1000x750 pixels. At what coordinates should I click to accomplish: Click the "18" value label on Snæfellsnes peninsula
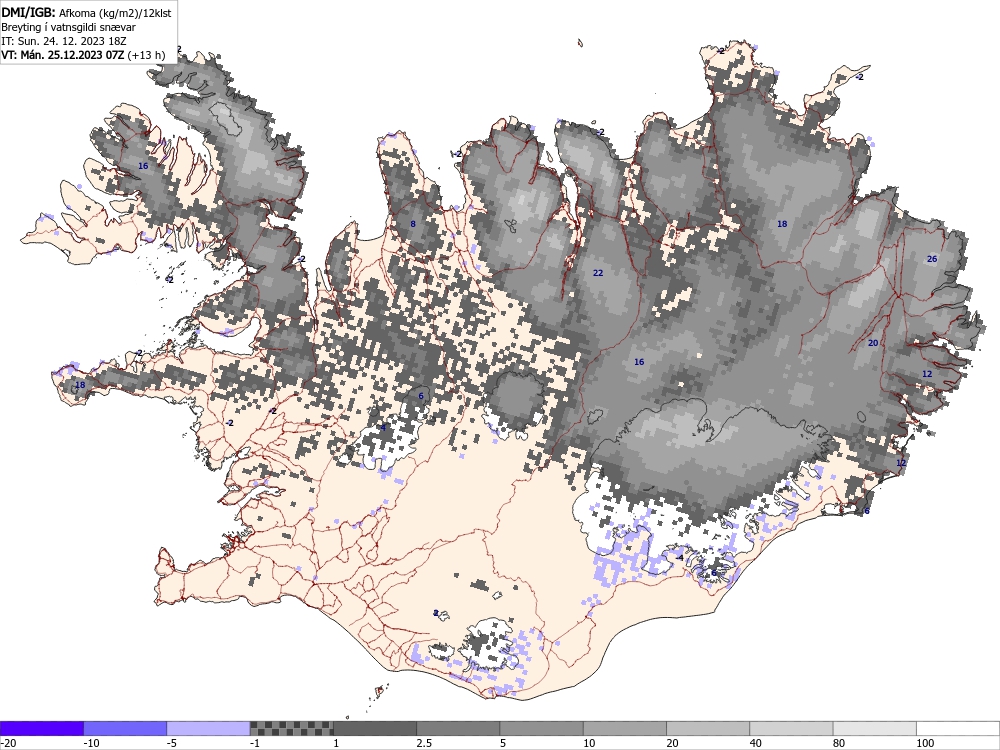[80, 385]
